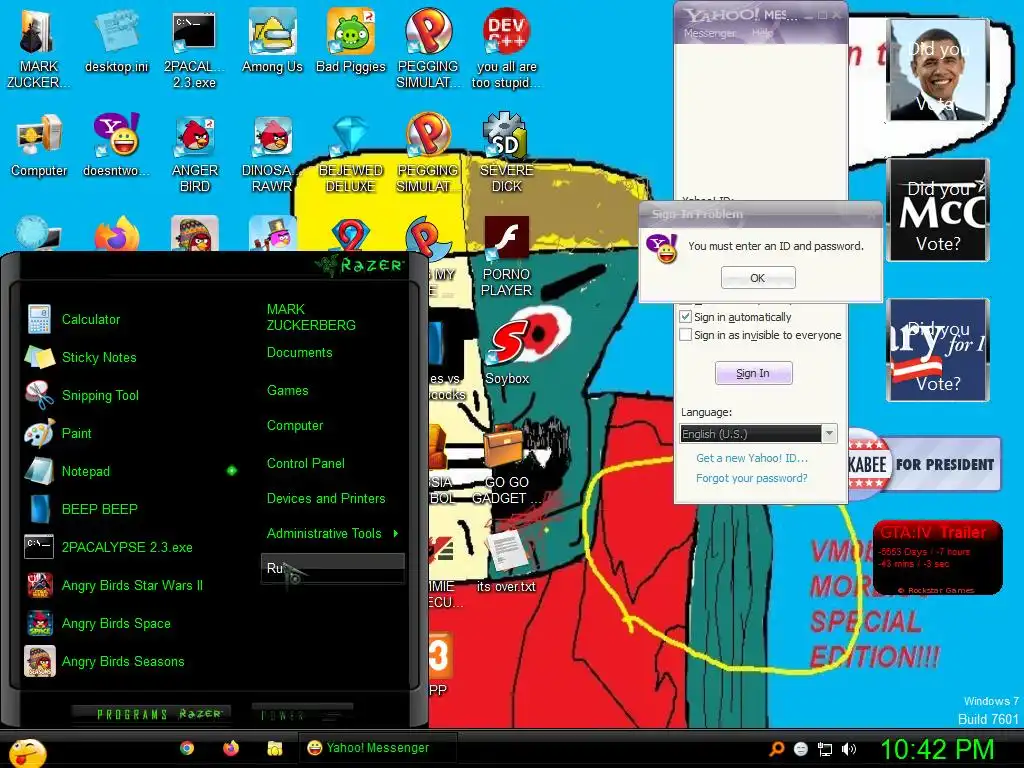Open the GO GO GADGET briefcase icon

pos(506,465)
